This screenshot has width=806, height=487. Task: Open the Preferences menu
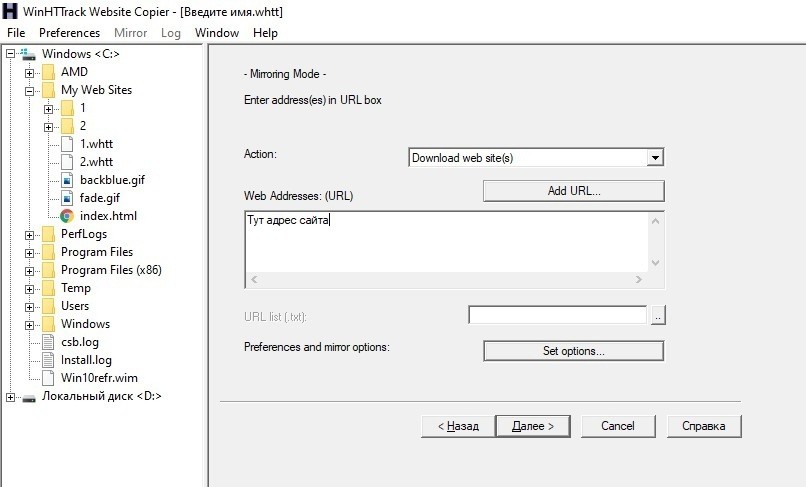click(x=69, y=33)
